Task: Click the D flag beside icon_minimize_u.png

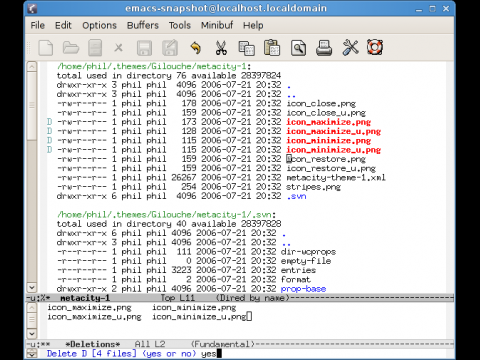Action: [x=49, y=150]
